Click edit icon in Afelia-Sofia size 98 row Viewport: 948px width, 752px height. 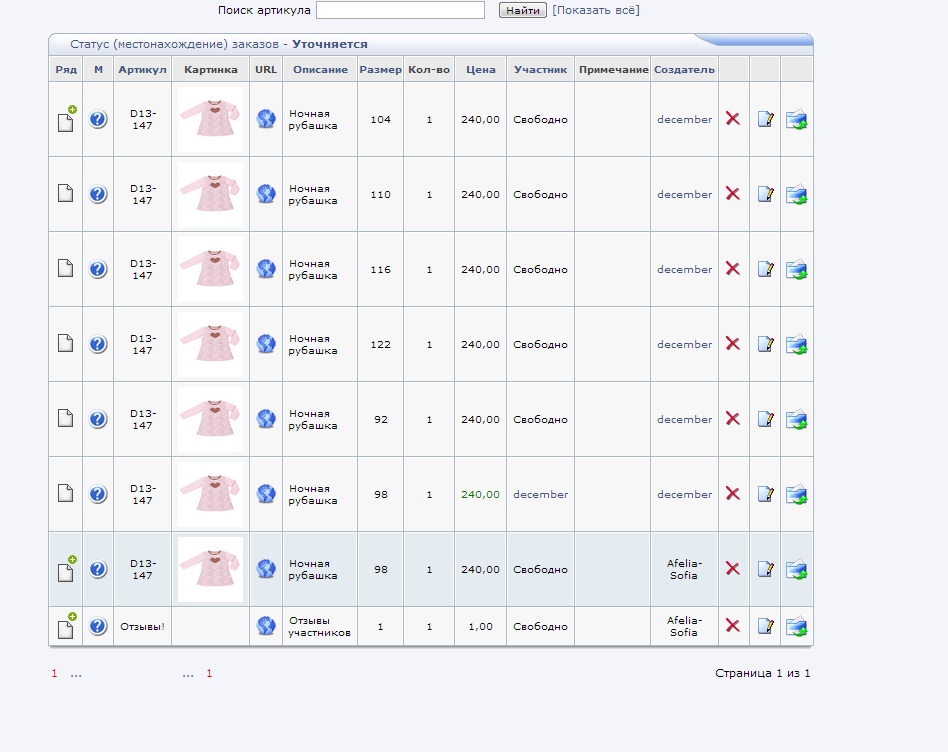(765, 569)
